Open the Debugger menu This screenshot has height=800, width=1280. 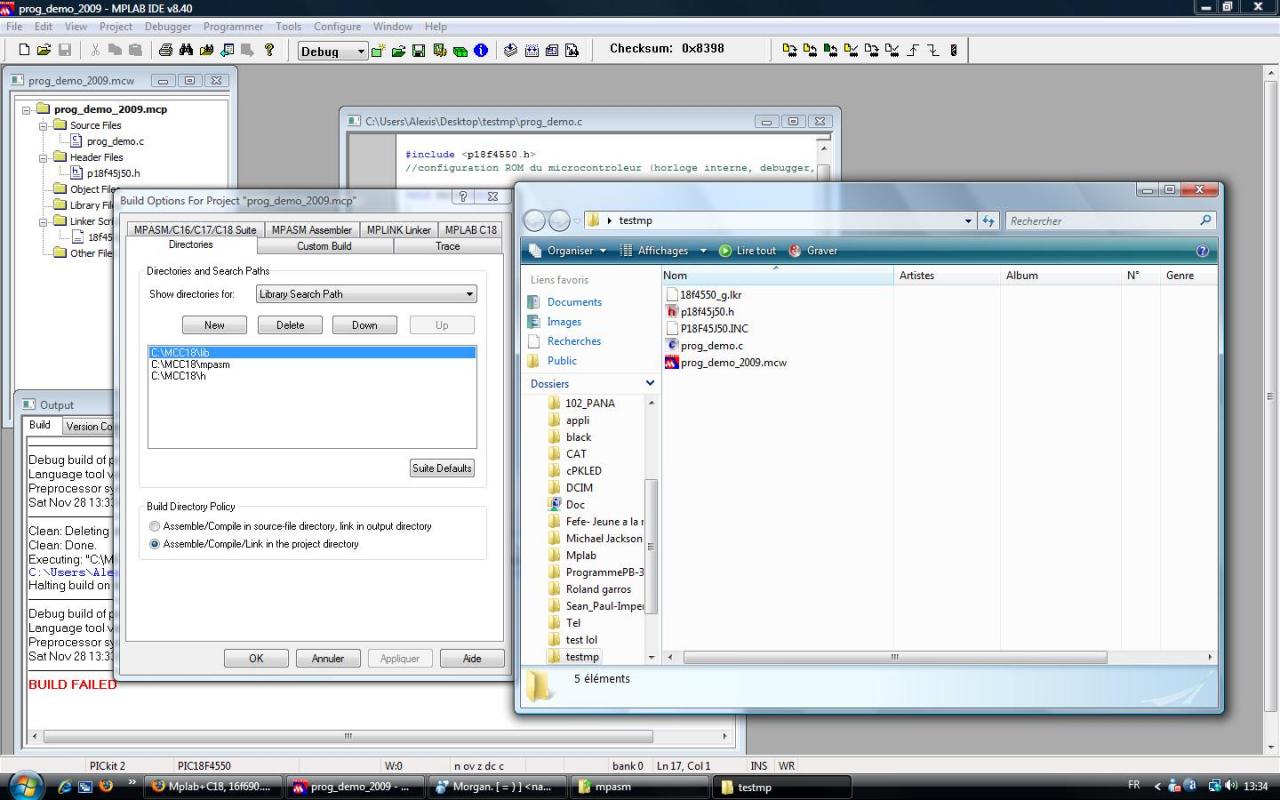168,26
